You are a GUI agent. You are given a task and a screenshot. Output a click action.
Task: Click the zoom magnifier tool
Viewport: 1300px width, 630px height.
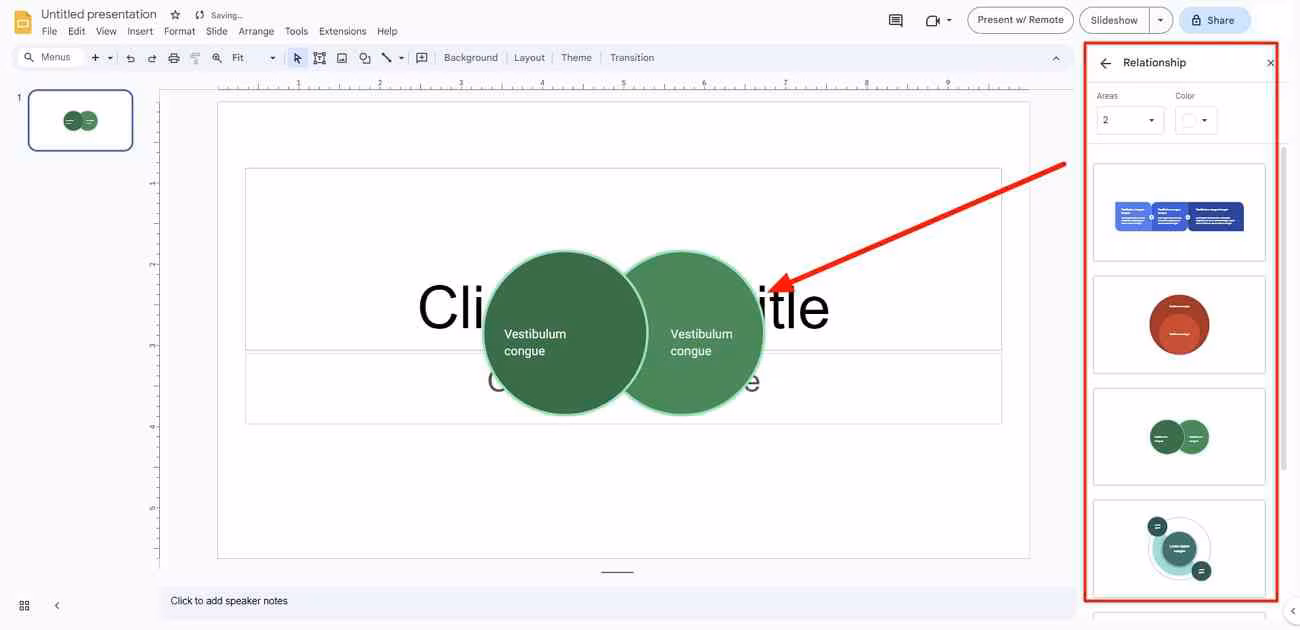pos(217,58)
